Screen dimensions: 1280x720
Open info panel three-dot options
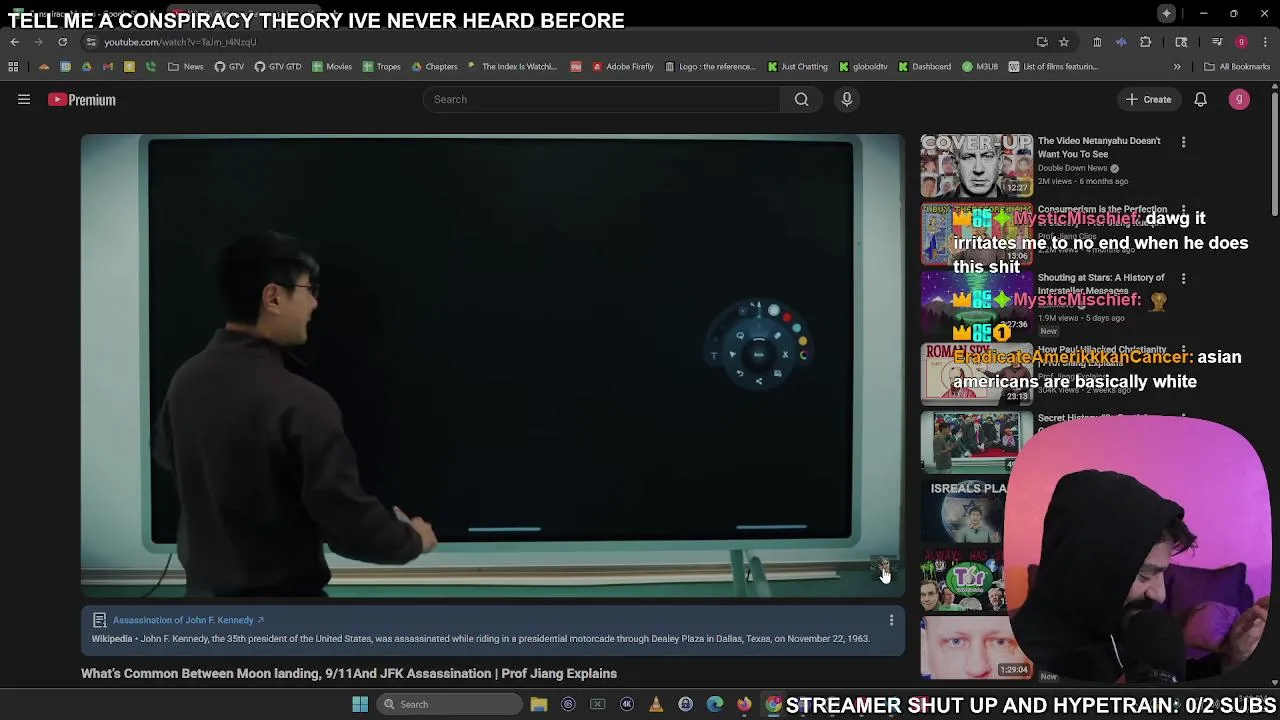[891, 621]
